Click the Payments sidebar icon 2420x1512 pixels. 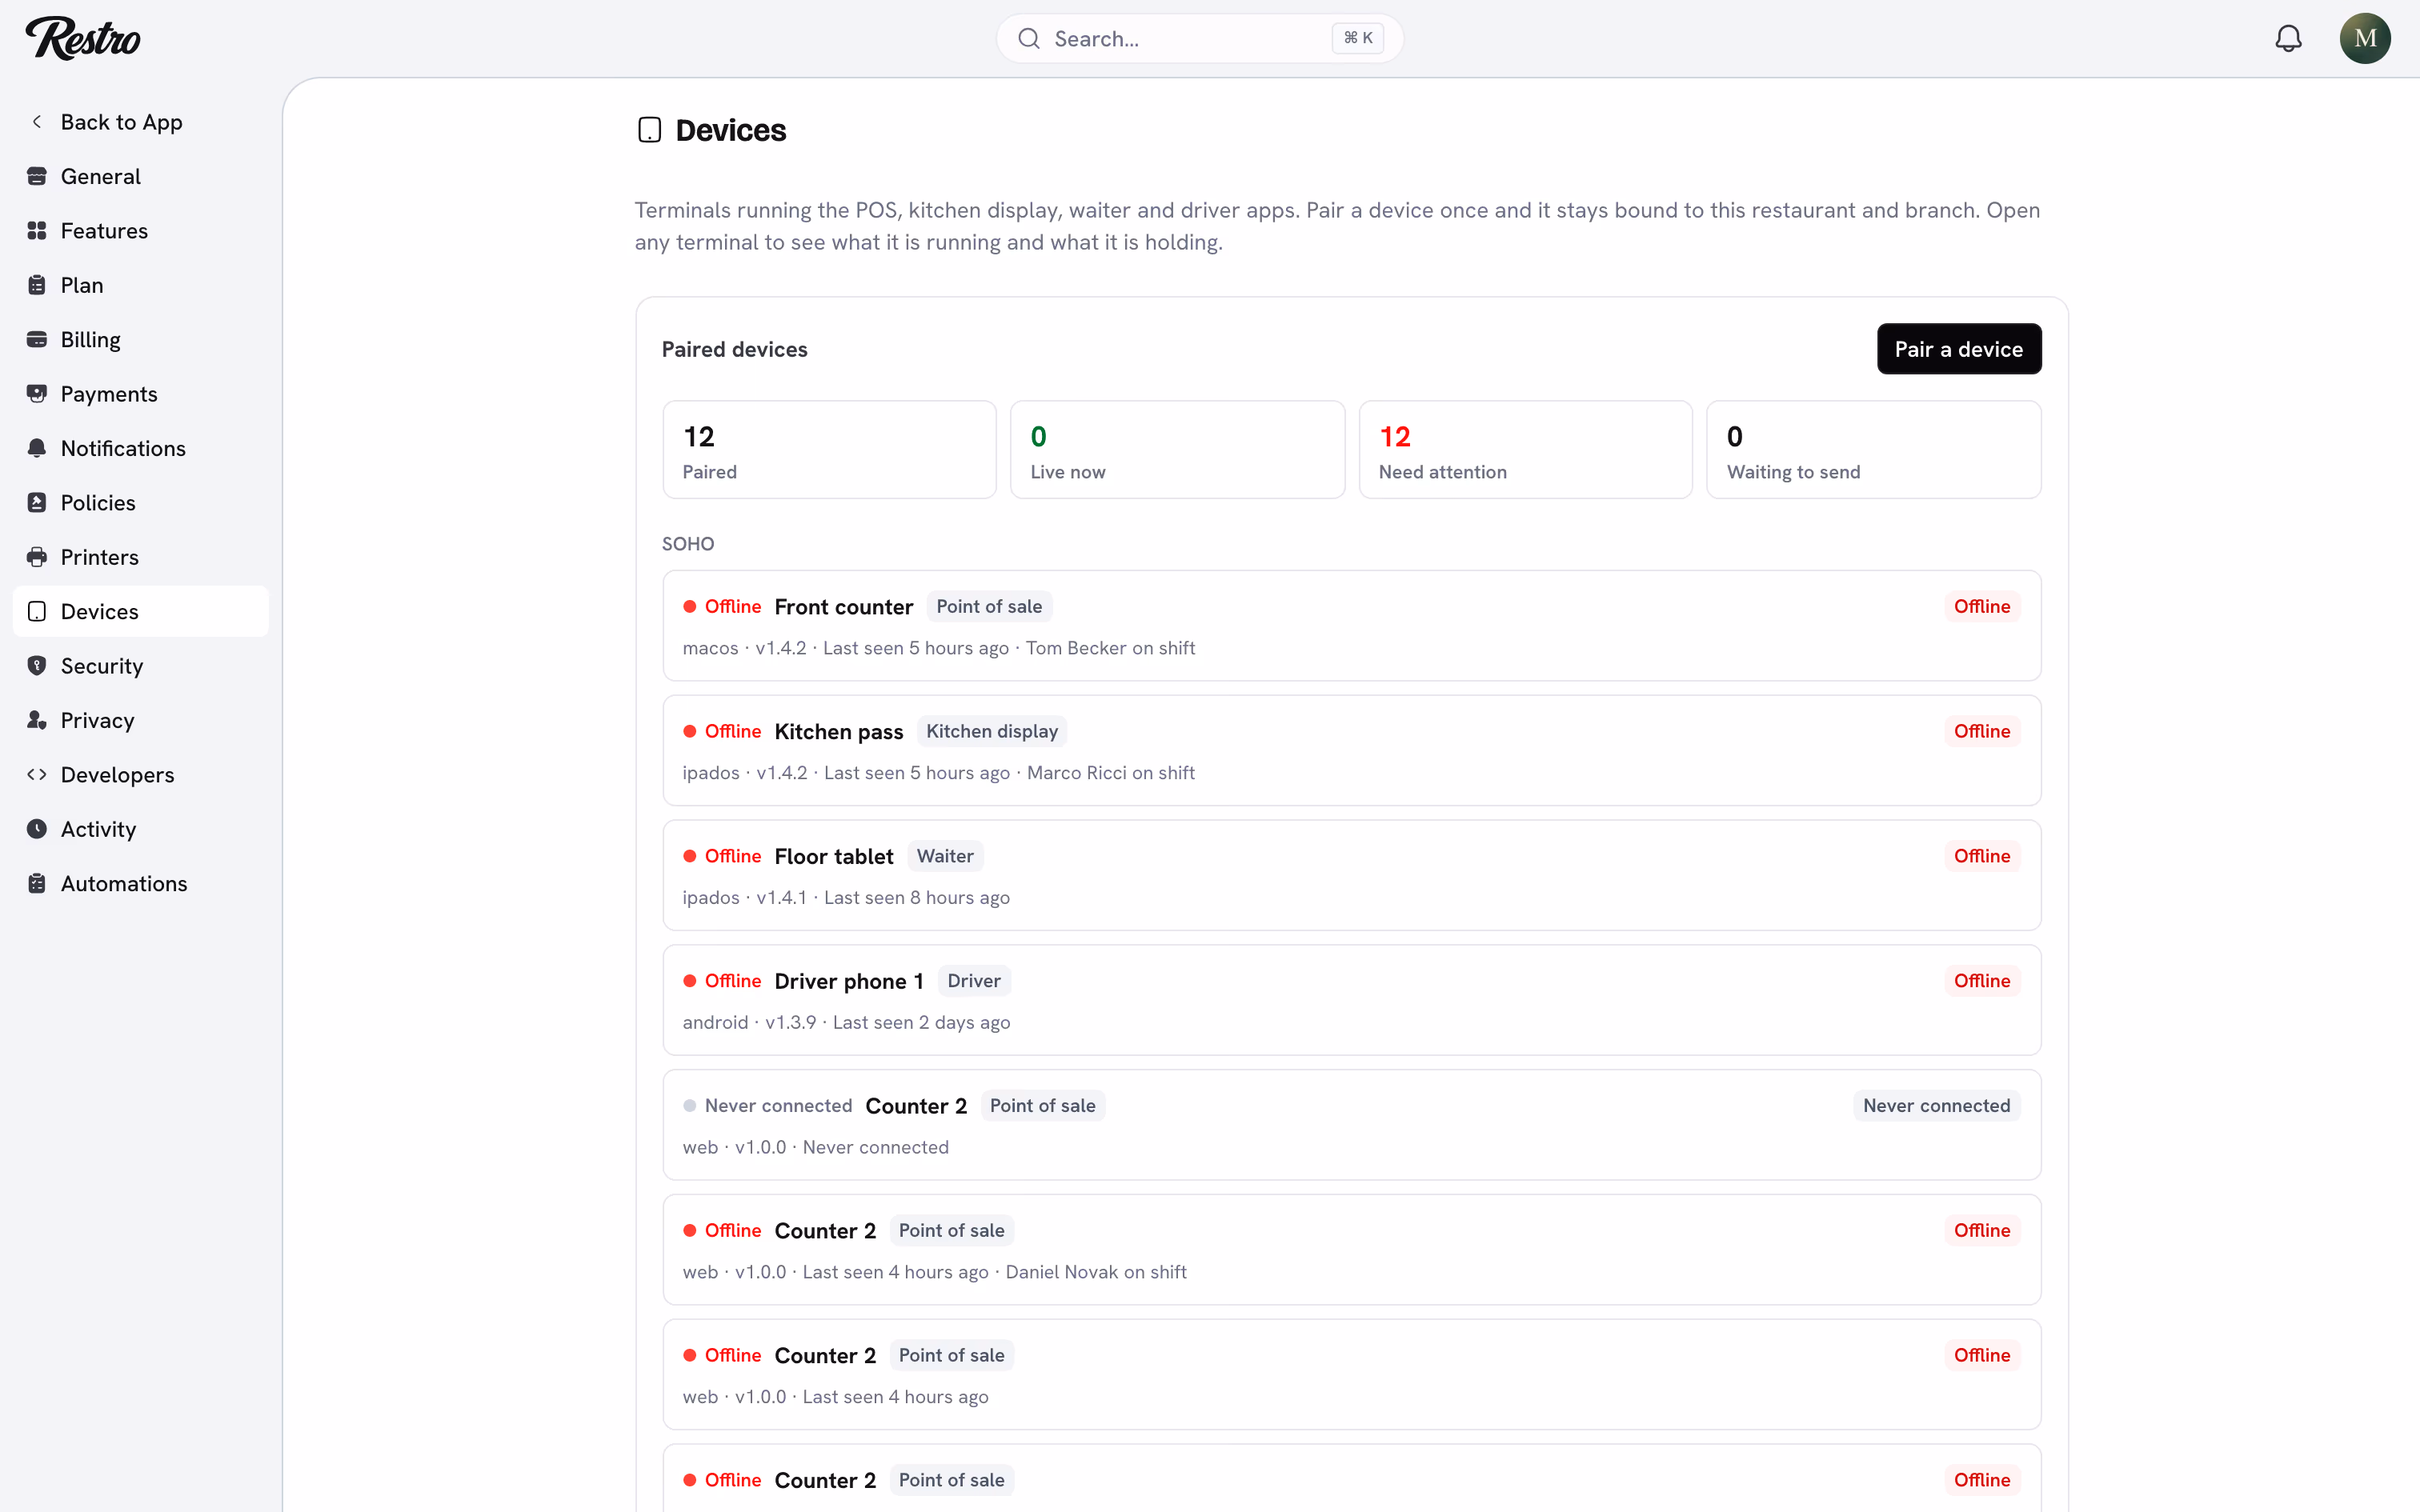pyautogui.click(x=37, y=394)
